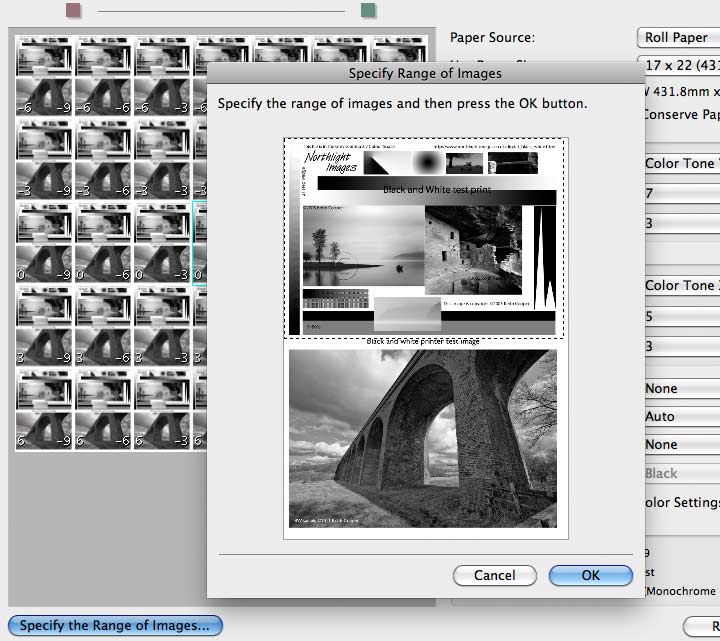Open the Roll Paper source dropdown
This screenshot has width=720, height=641.
point(678,38)
